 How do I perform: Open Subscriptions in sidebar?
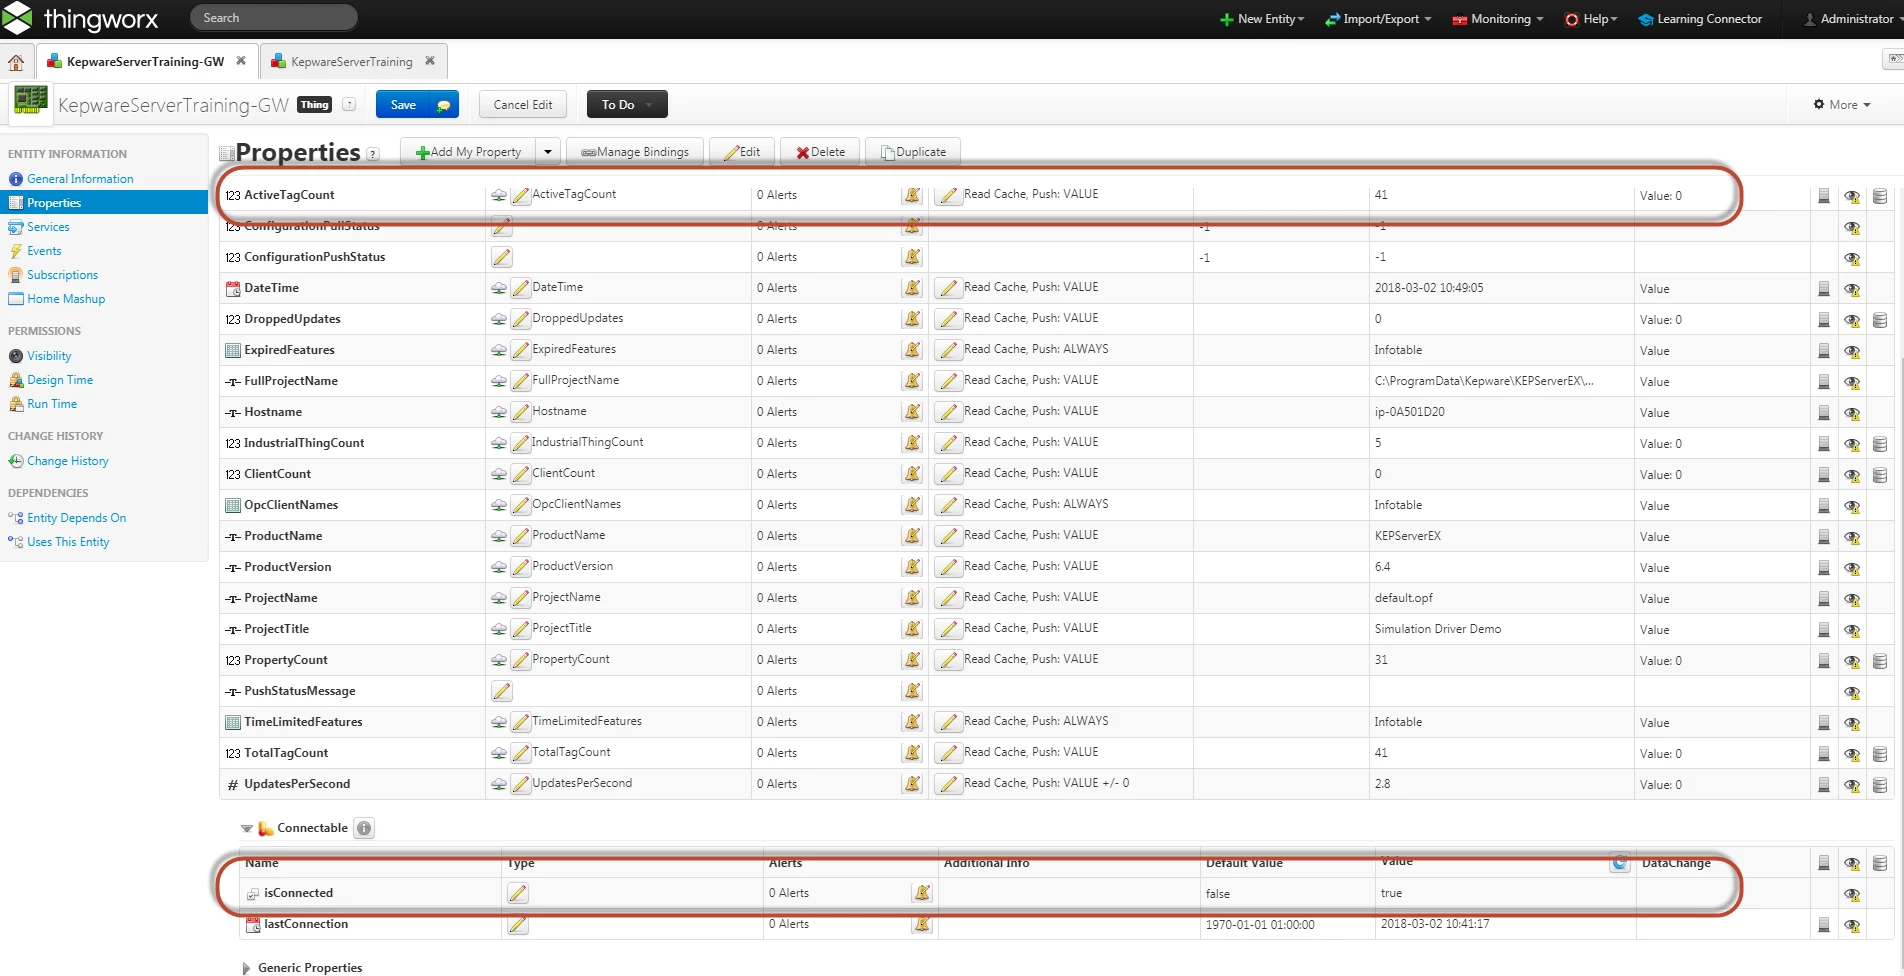point(62,275)
